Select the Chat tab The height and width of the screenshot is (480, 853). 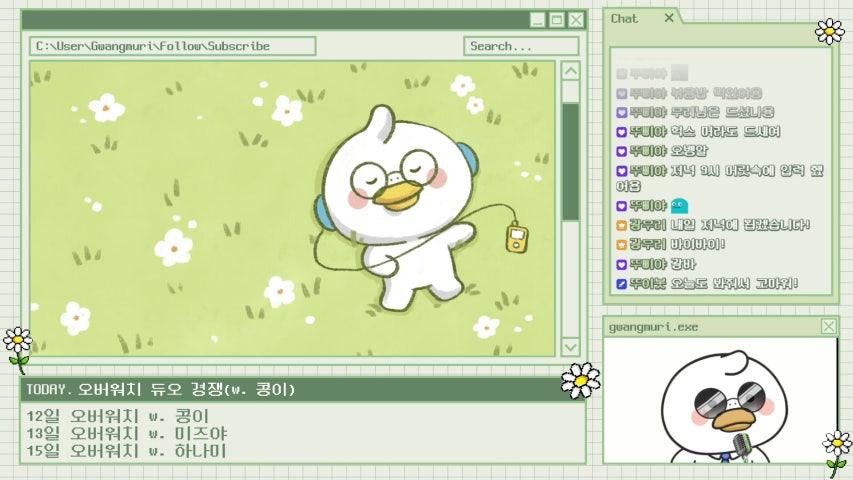pos(625,19)
